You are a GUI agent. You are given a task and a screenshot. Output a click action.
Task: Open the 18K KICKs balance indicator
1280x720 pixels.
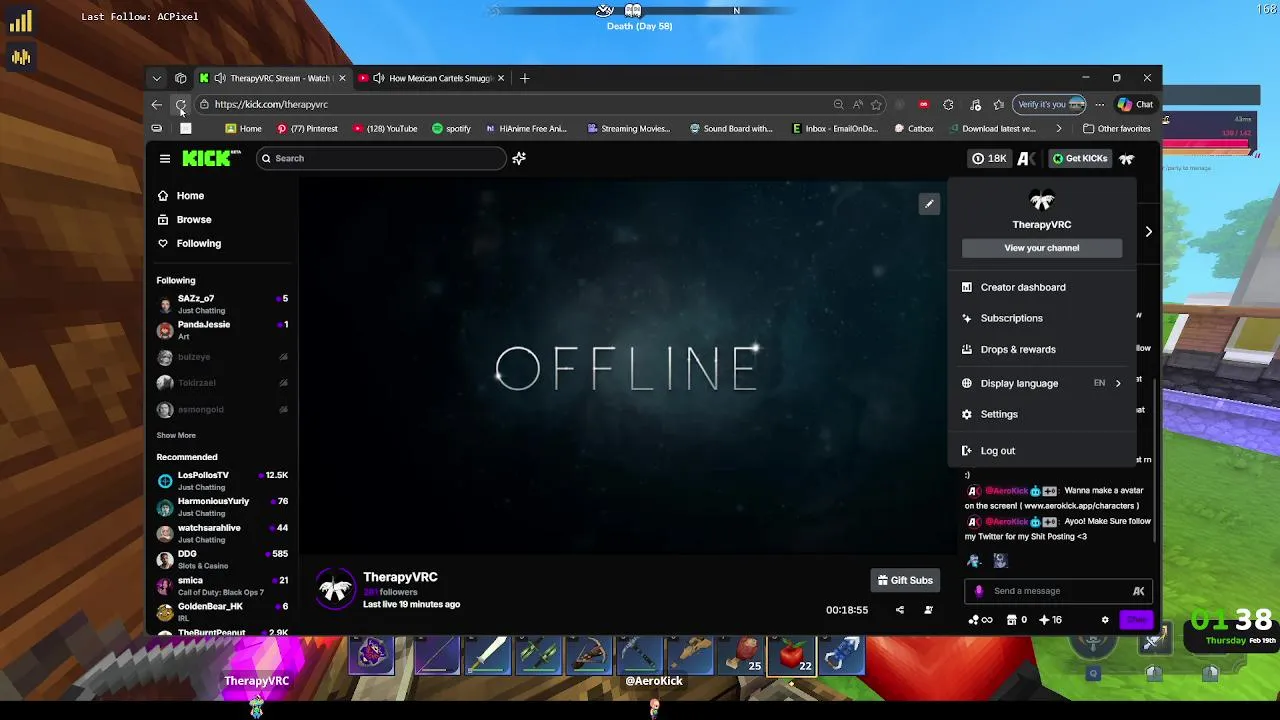(989, 158)
